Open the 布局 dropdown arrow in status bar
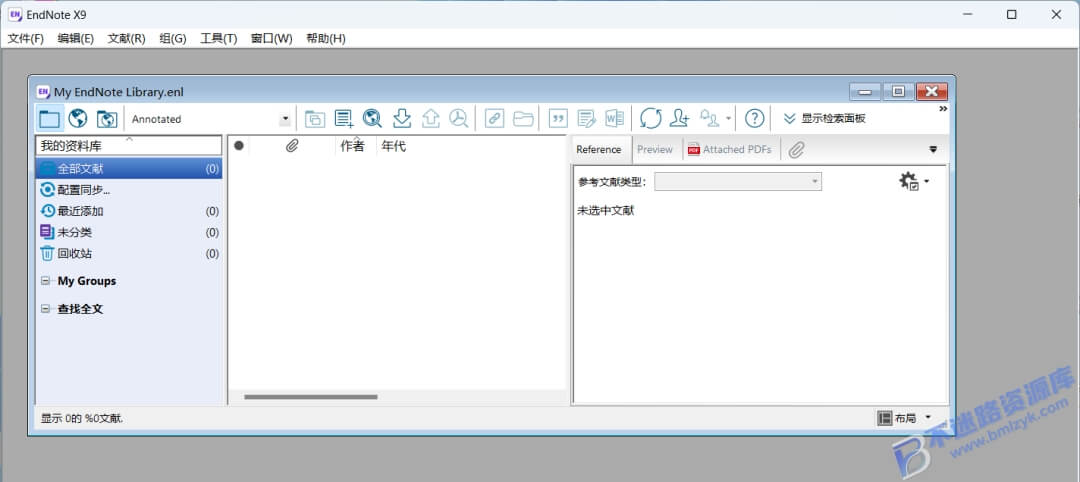 click(928, 417)
